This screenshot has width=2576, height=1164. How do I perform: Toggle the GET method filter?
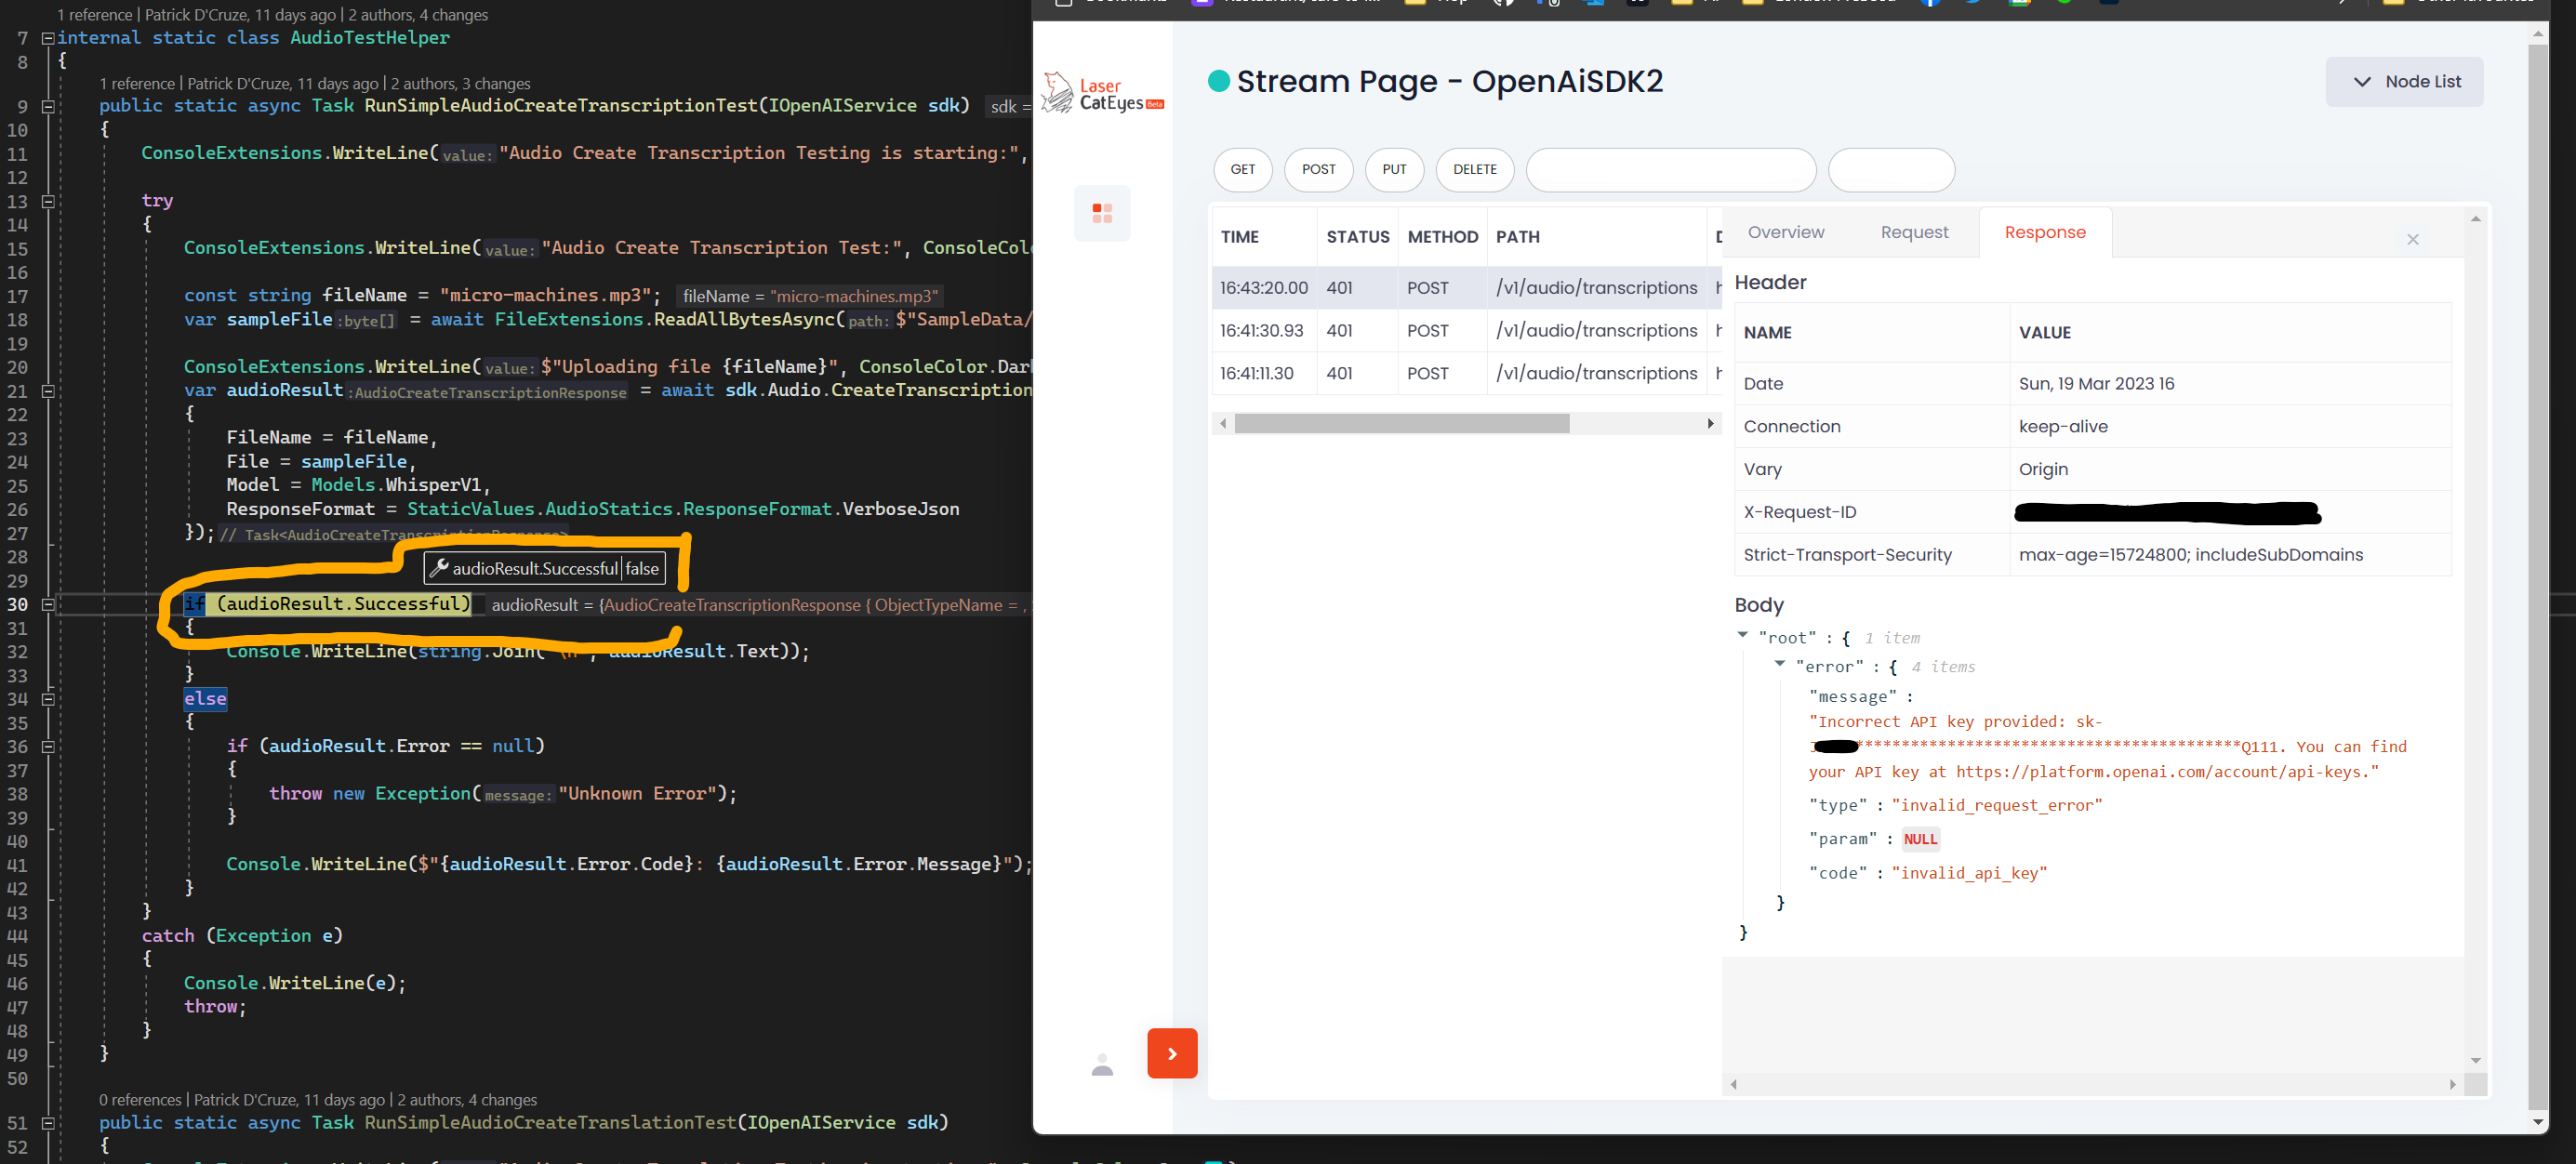(1242, 170)
